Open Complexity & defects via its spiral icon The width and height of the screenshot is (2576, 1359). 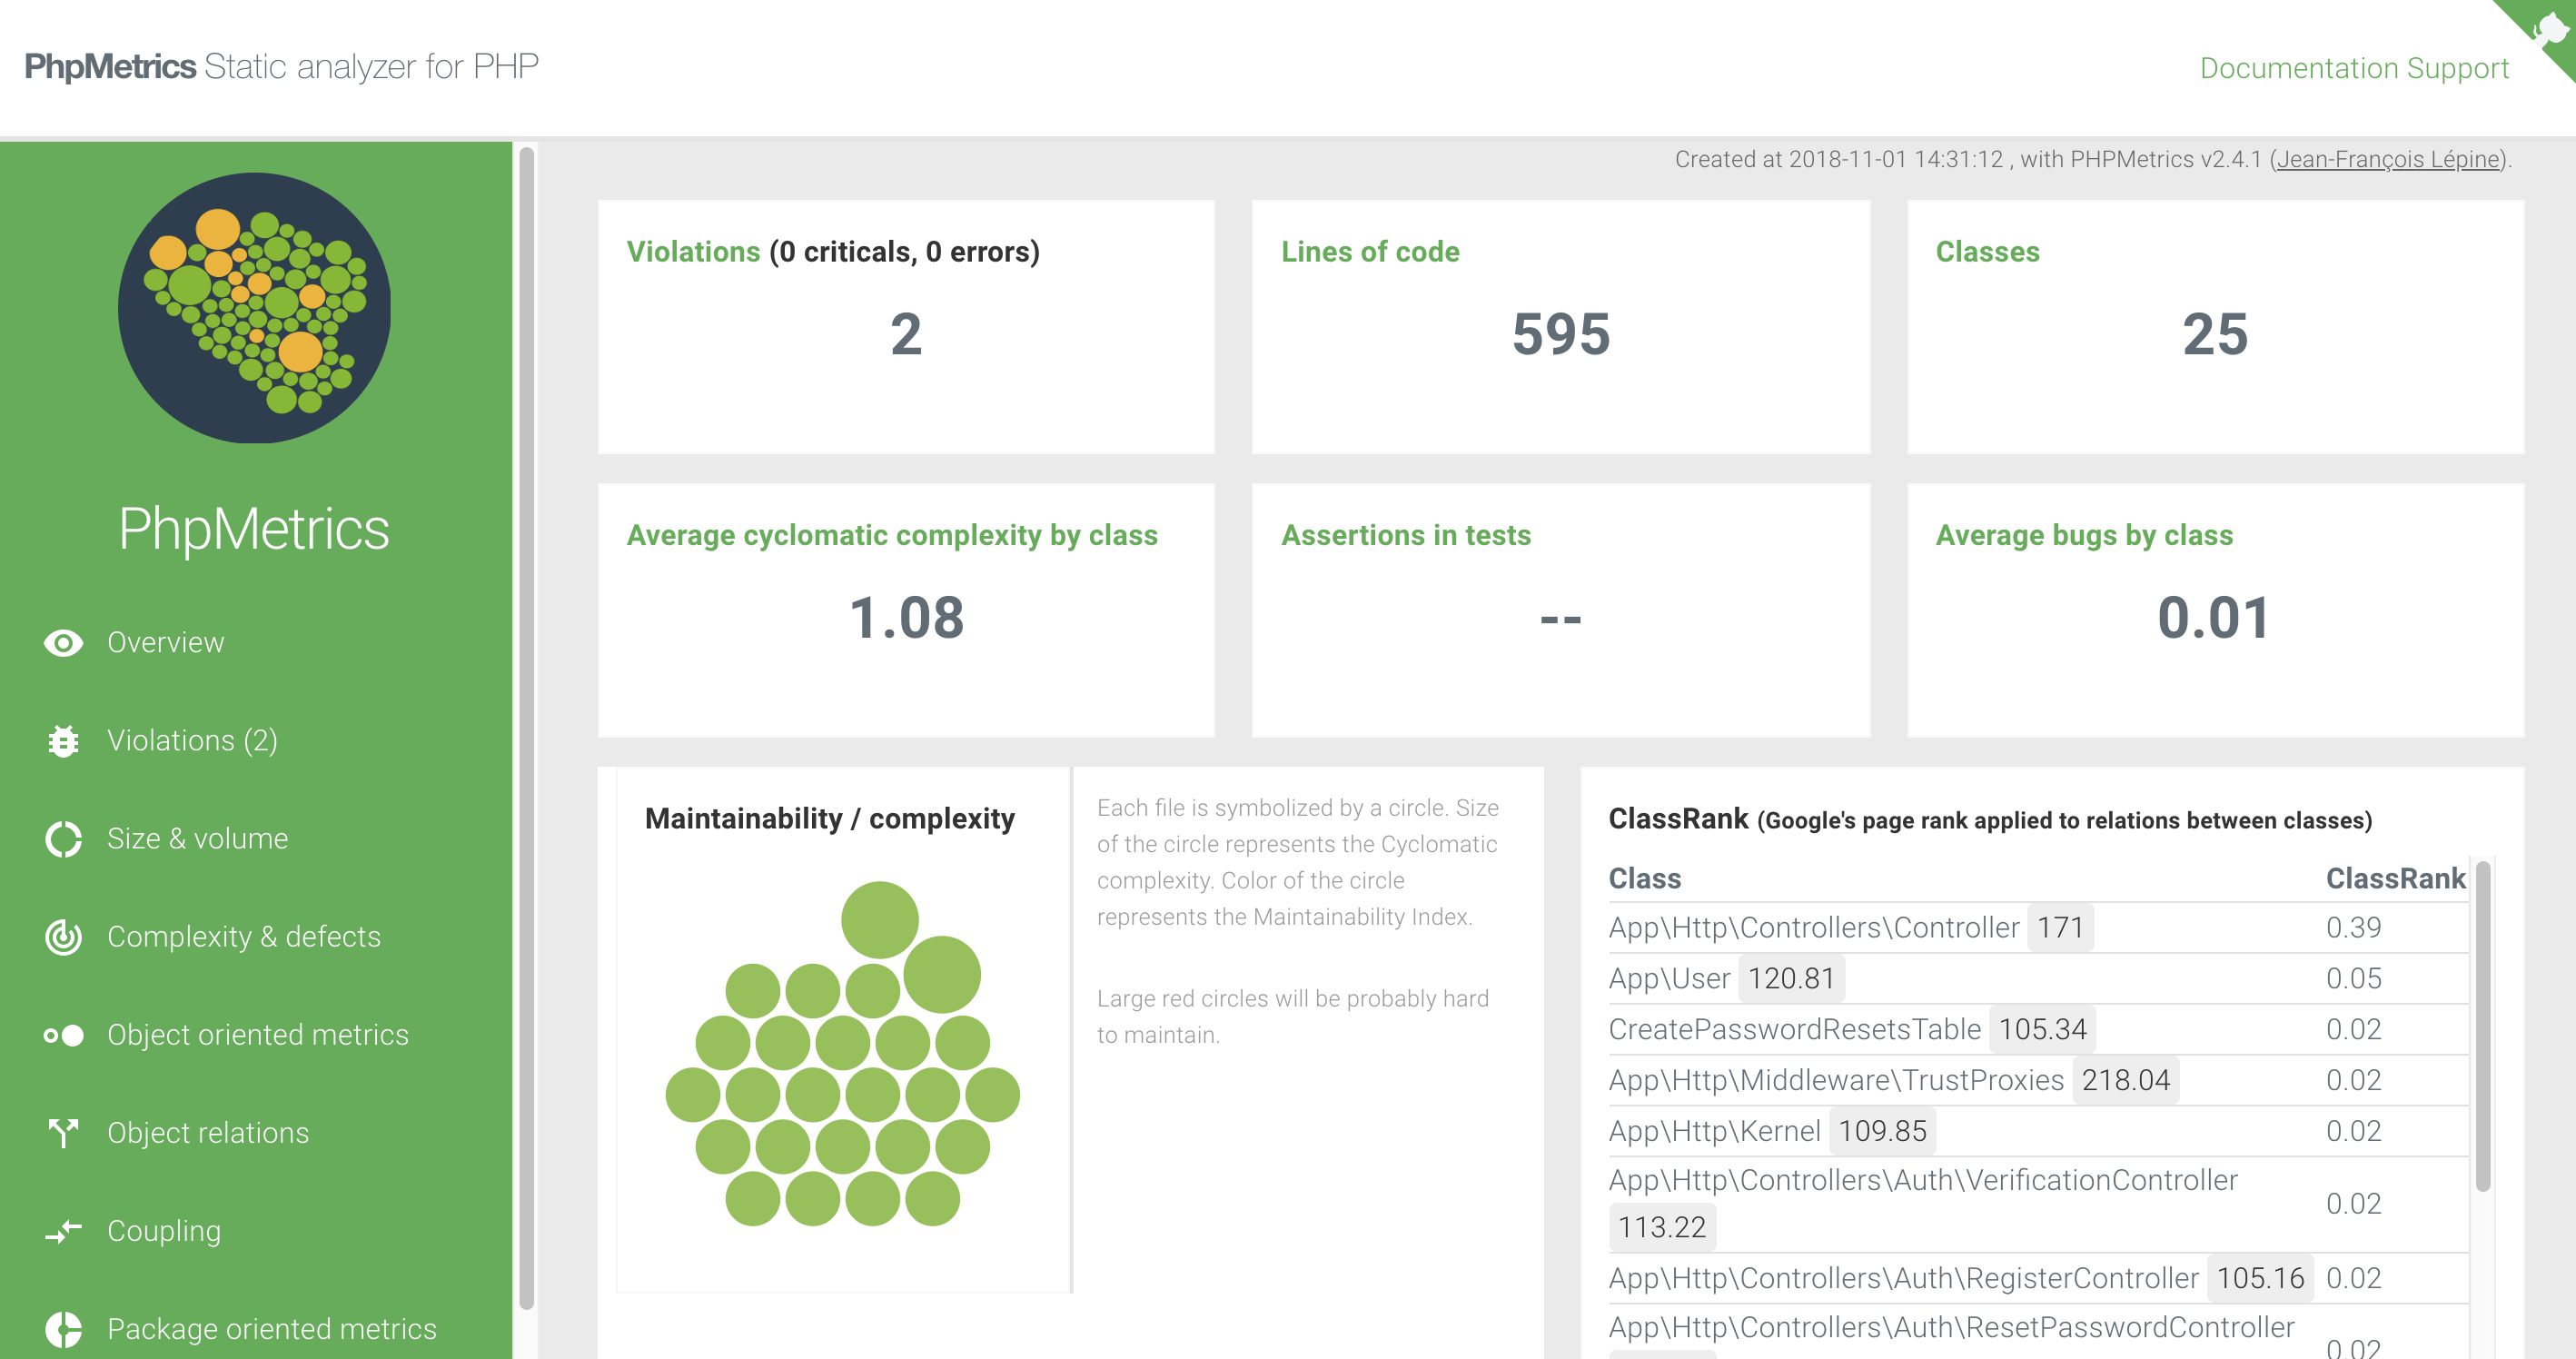pyautogui.click(x=63, y=937)
